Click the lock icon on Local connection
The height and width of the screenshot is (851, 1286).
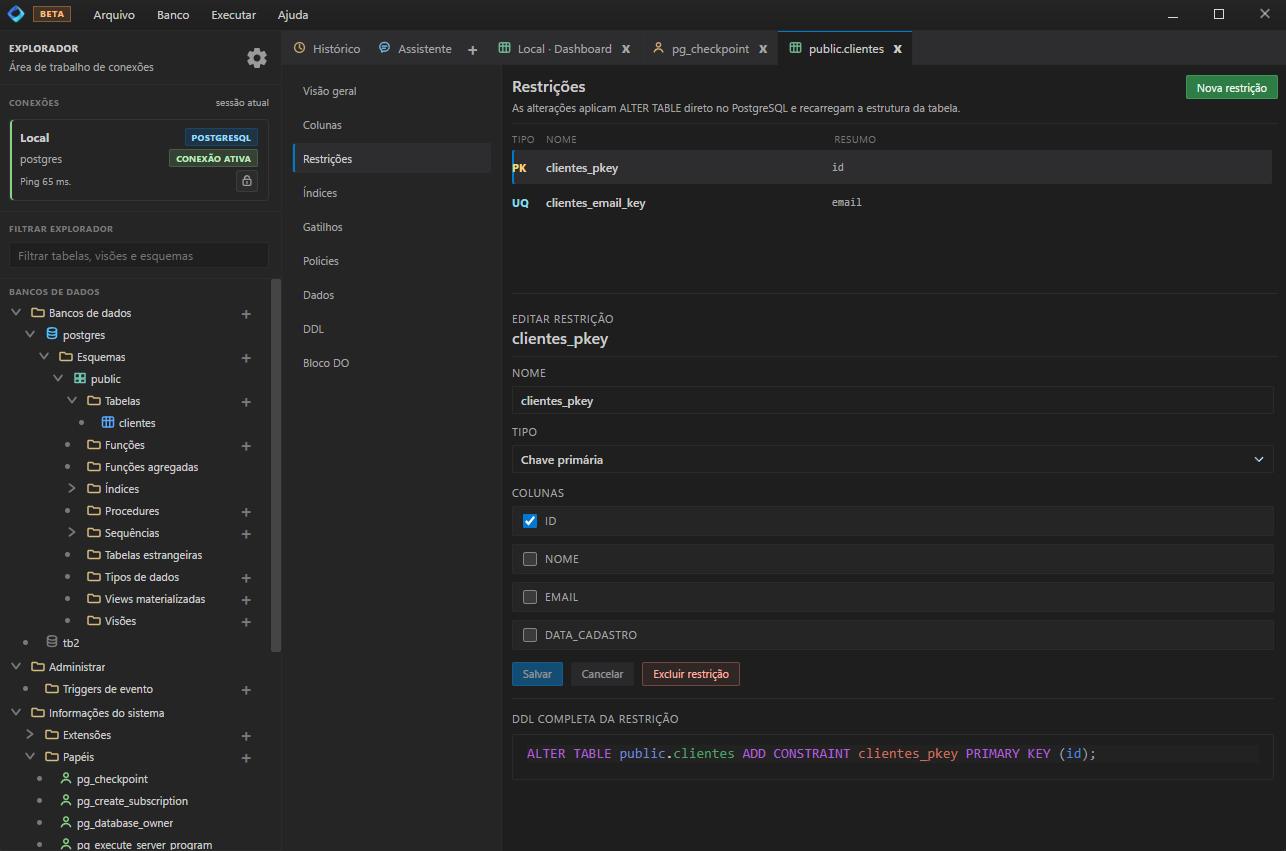[x=247, y=181]
